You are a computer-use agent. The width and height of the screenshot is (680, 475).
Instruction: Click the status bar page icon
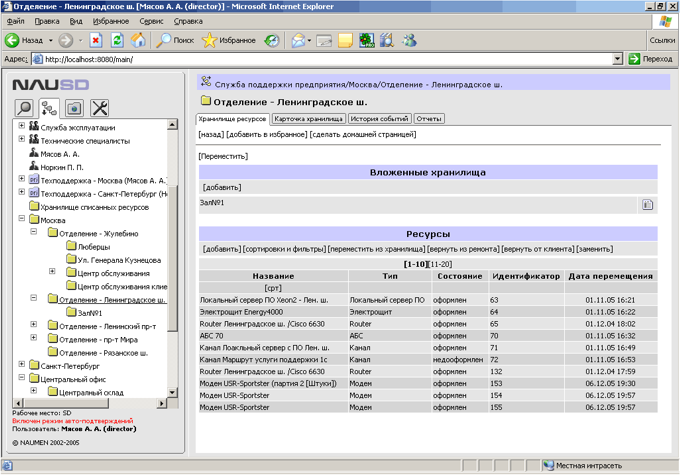tap(7, 466)
